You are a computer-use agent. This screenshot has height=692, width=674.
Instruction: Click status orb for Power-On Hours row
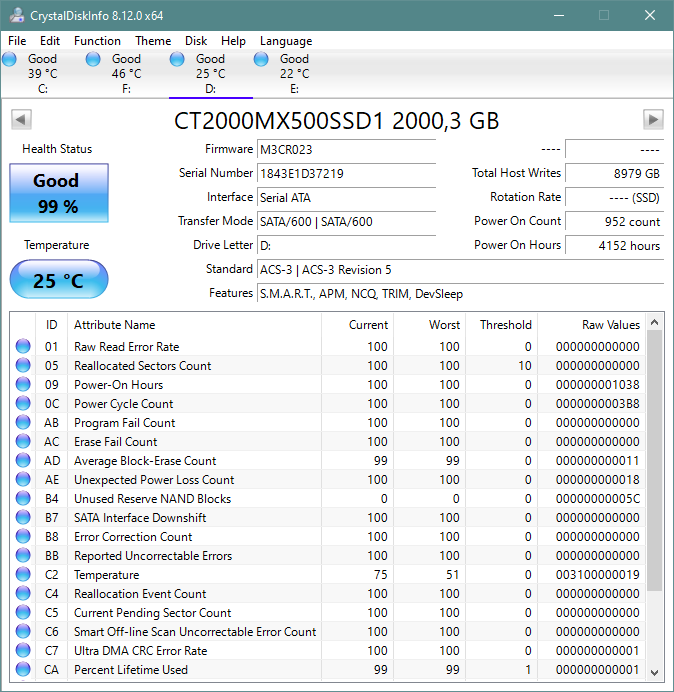23,384
